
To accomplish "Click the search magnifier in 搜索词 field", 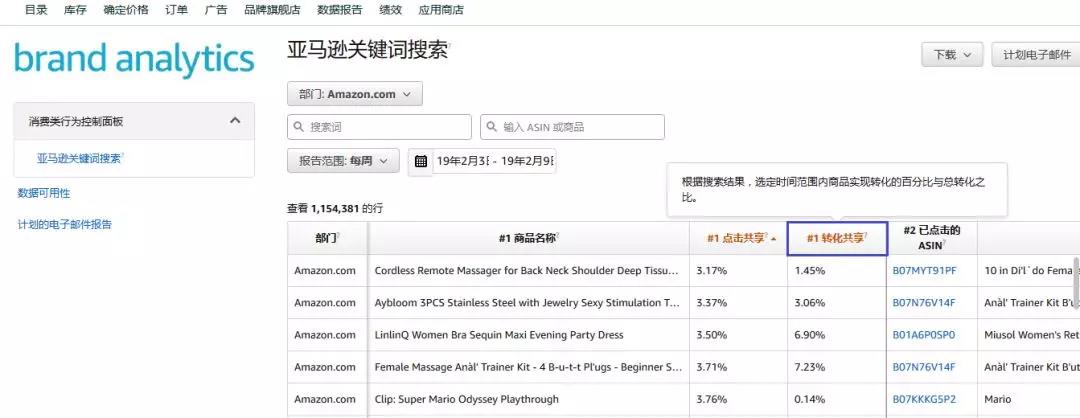I will pyautogui.click(x=299, y=127).
